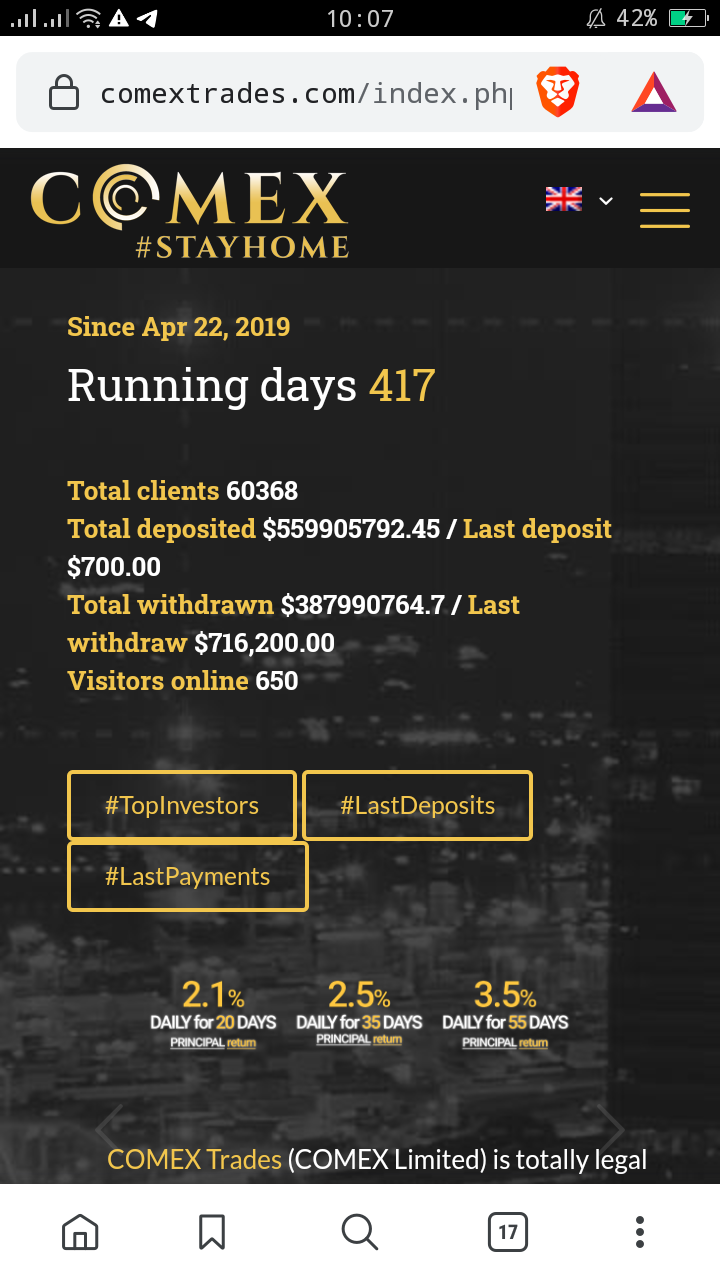Screen dimensions: 720x1280
Task: Open the three-dot browser menu
Action: (x=640, y=1232)
